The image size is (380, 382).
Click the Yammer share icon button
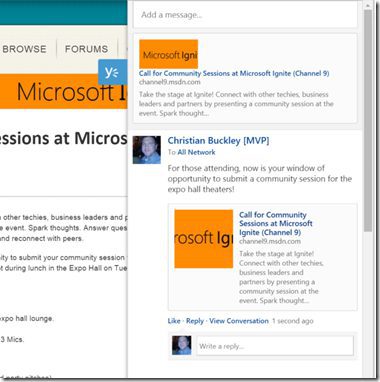click(113, 72)
